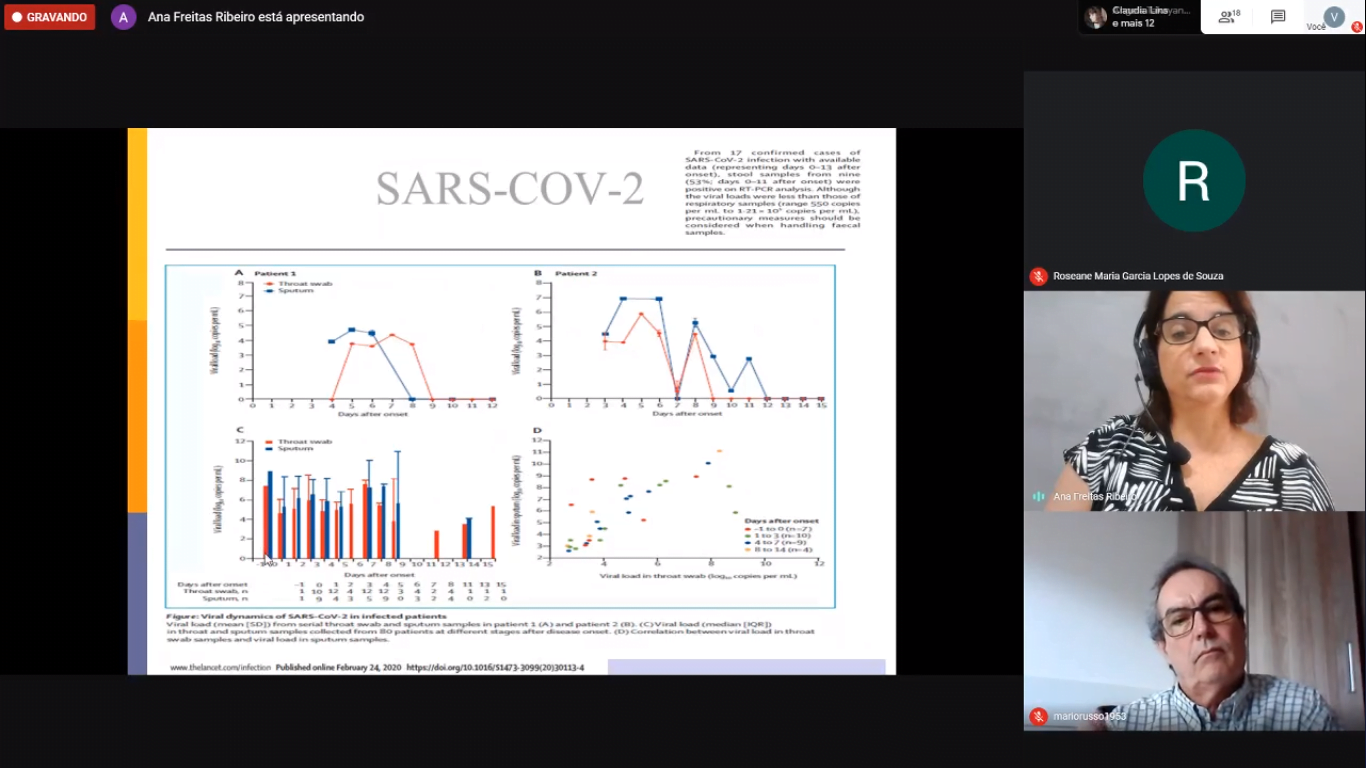Click 'Ana Freitas Ribeiro está apresentando' label
The width and height of the screenshot is (1366, 768).
click(256, 17)
